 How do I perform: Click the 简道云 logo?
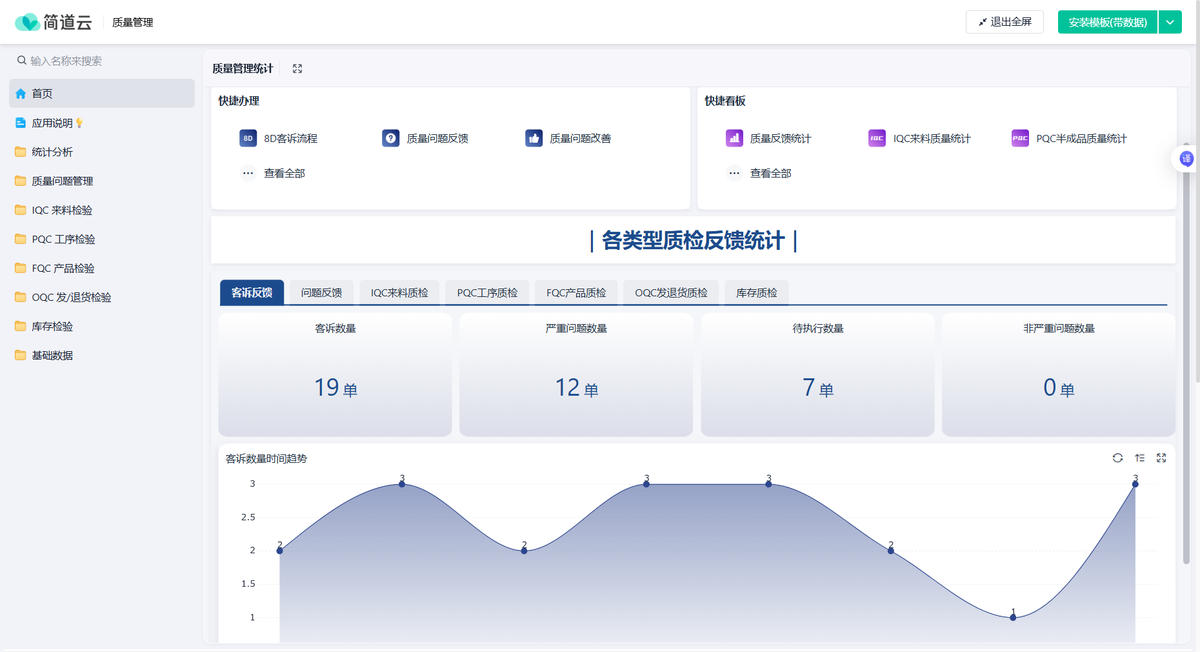pos(55,22)
